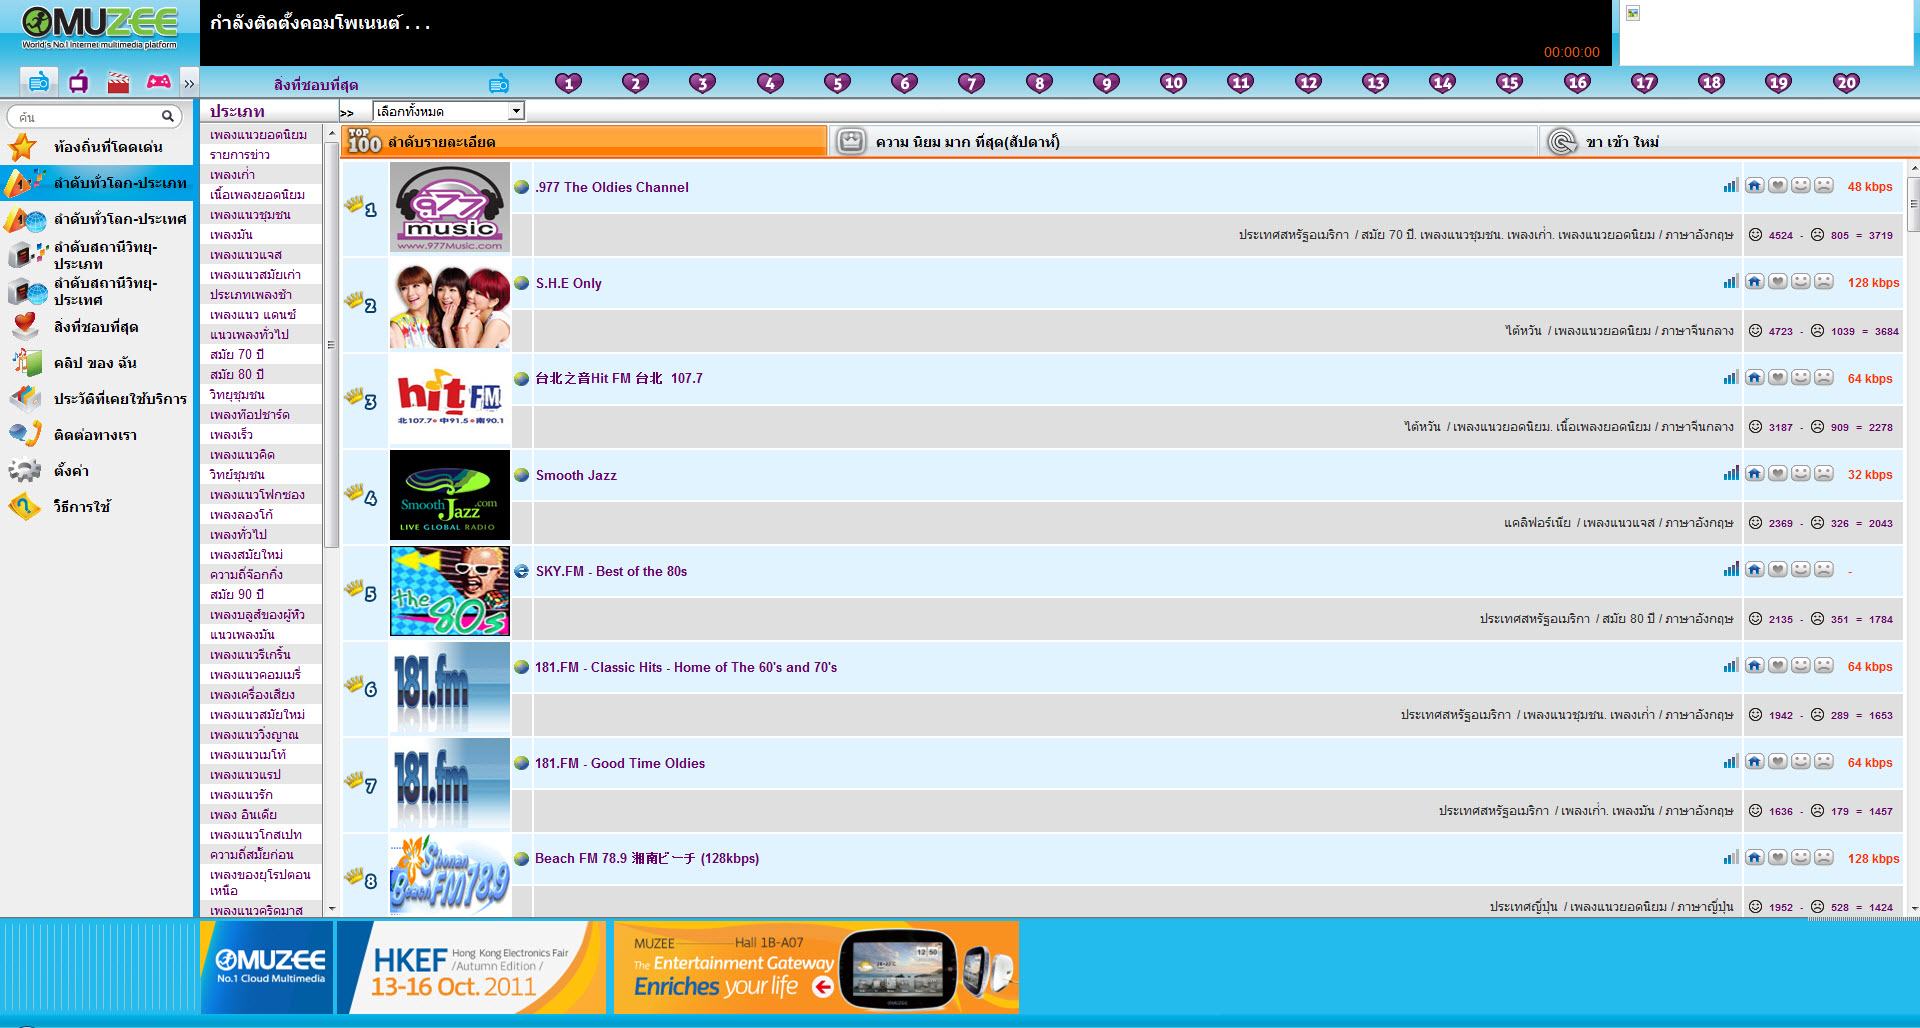
Task: Click the magnifier search icon
Action: point(168,116)
